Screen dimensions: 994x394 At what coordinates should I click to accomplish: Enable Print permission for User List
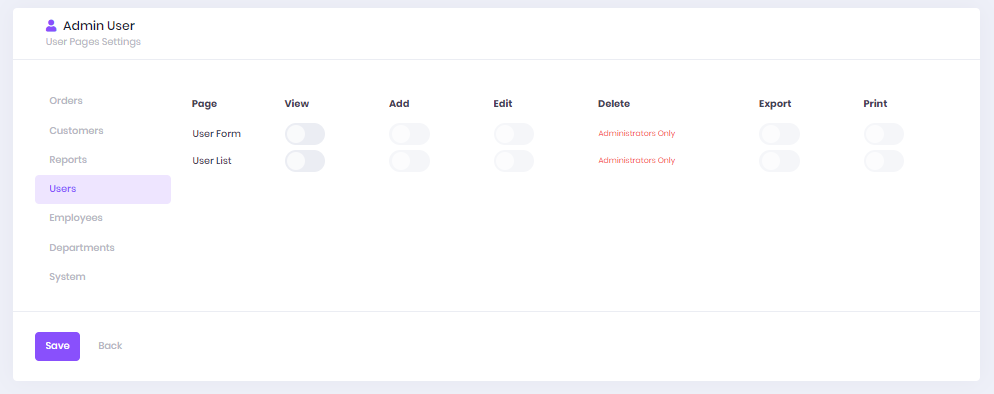884,161
